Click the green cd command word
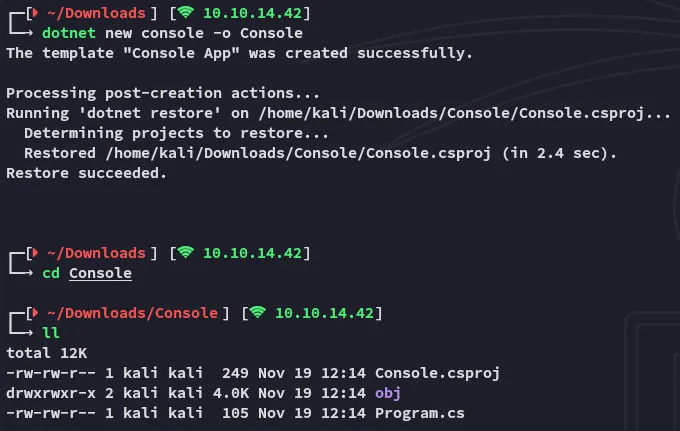Image resolution: width=680 pixels, height=431 pixels. [x=51, y=272]
